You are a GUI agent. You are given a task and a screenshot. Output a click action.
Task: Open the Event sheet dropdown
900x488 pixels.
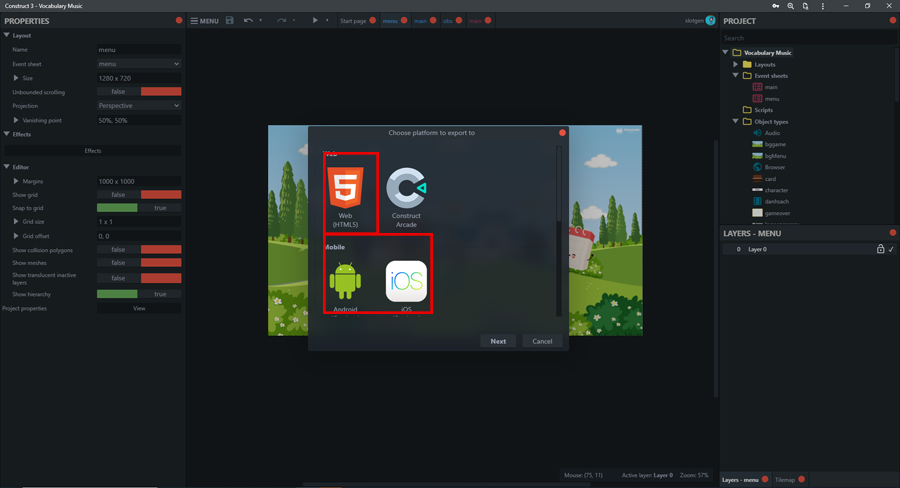(x=139, y=64)
